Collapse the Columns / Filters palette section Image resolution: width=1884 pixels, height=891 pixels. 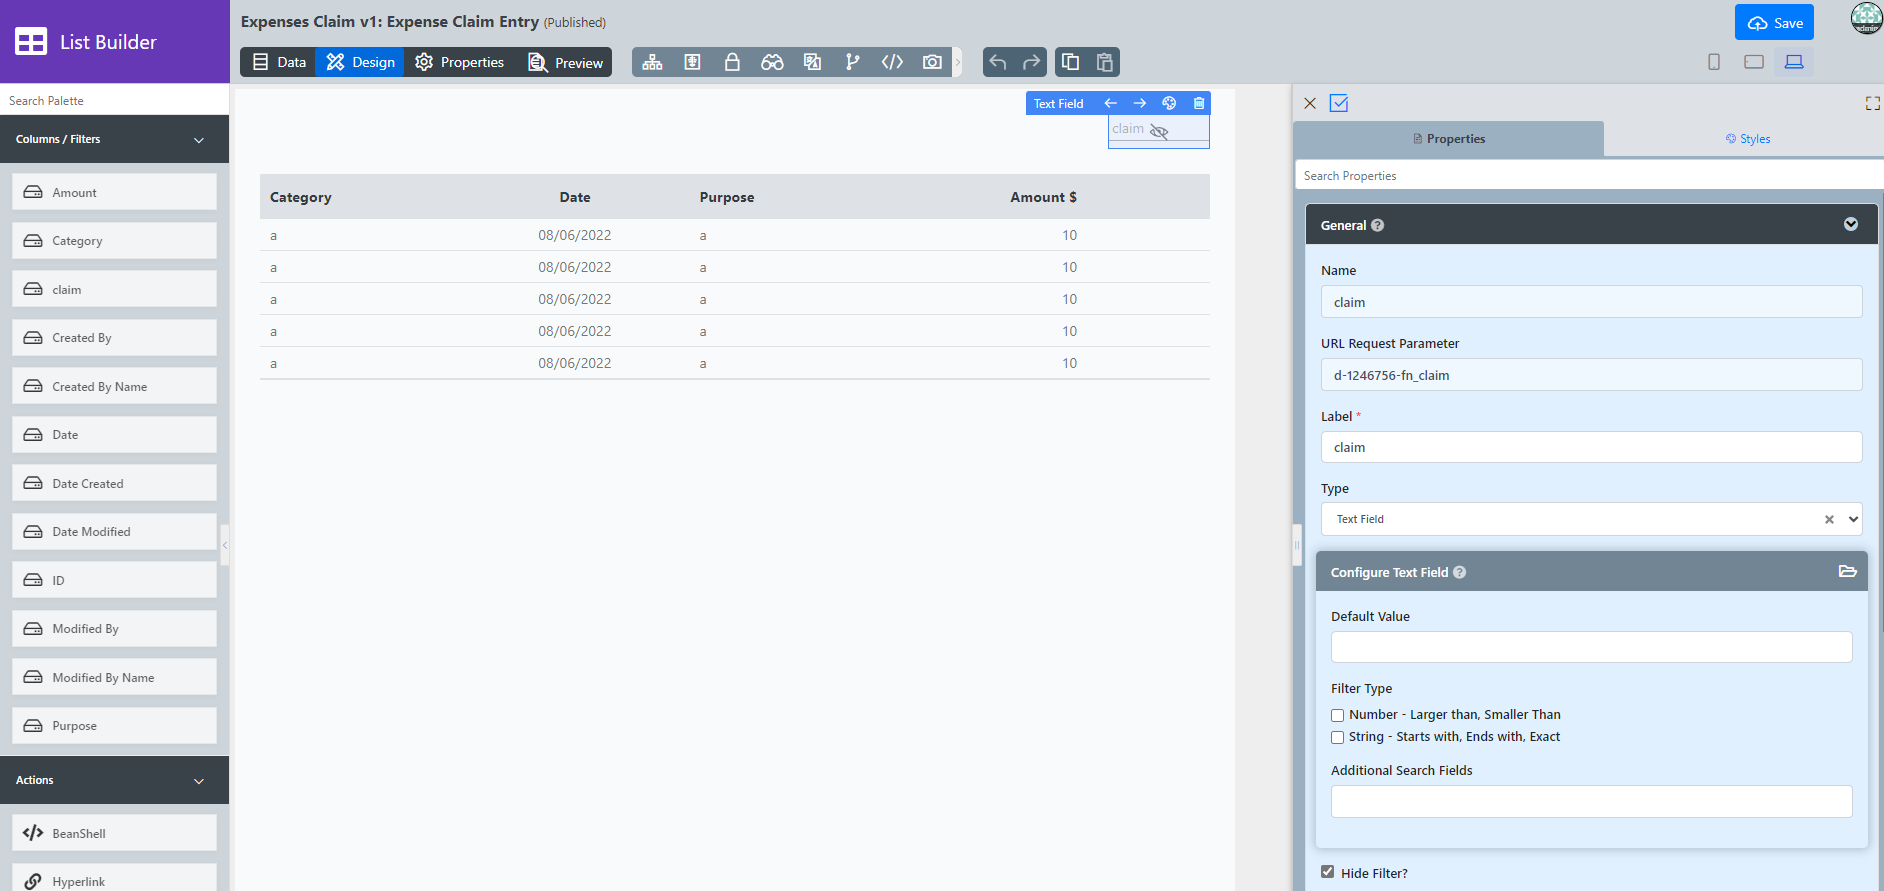199,140
